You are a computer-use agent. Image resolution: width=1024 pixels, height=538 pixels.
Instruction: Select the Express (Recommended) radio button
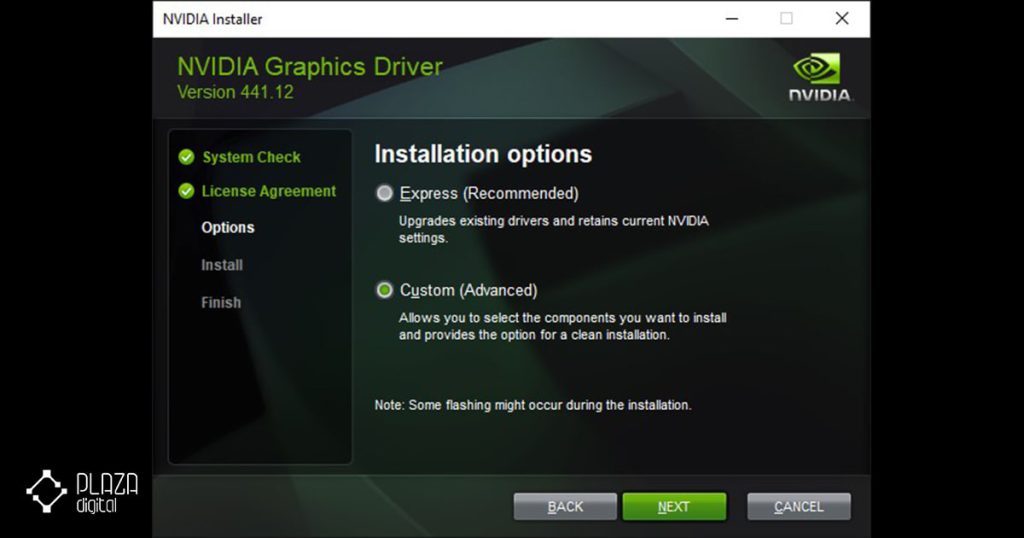pyautogui.click(x=385, y=193)
